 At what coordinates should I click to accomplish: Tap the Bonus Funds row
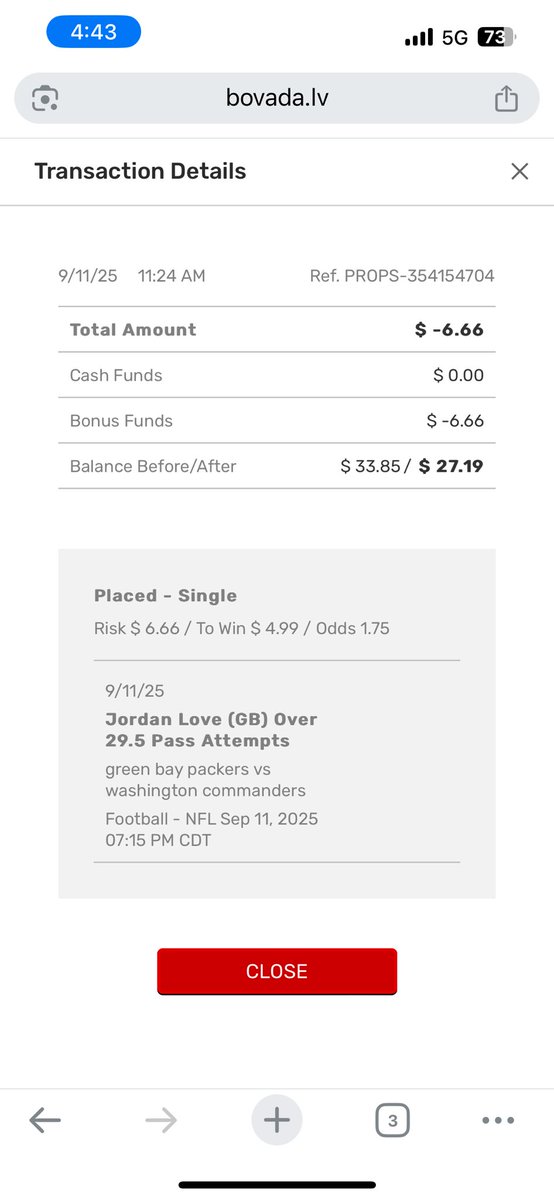pyautogui.click(x=277, y=421)
